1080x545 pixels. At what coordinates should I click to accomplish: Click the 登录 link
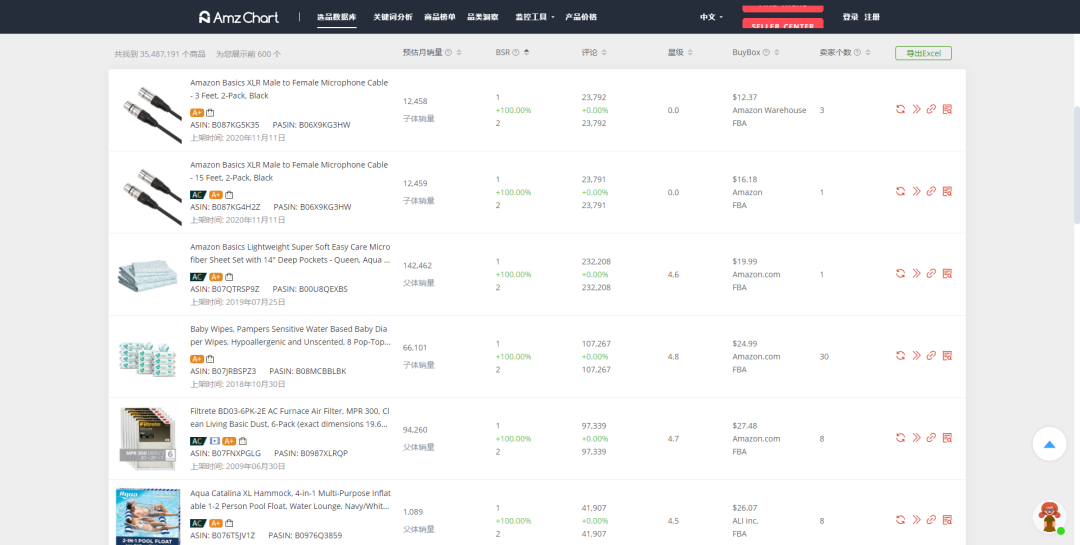point(850,17)
